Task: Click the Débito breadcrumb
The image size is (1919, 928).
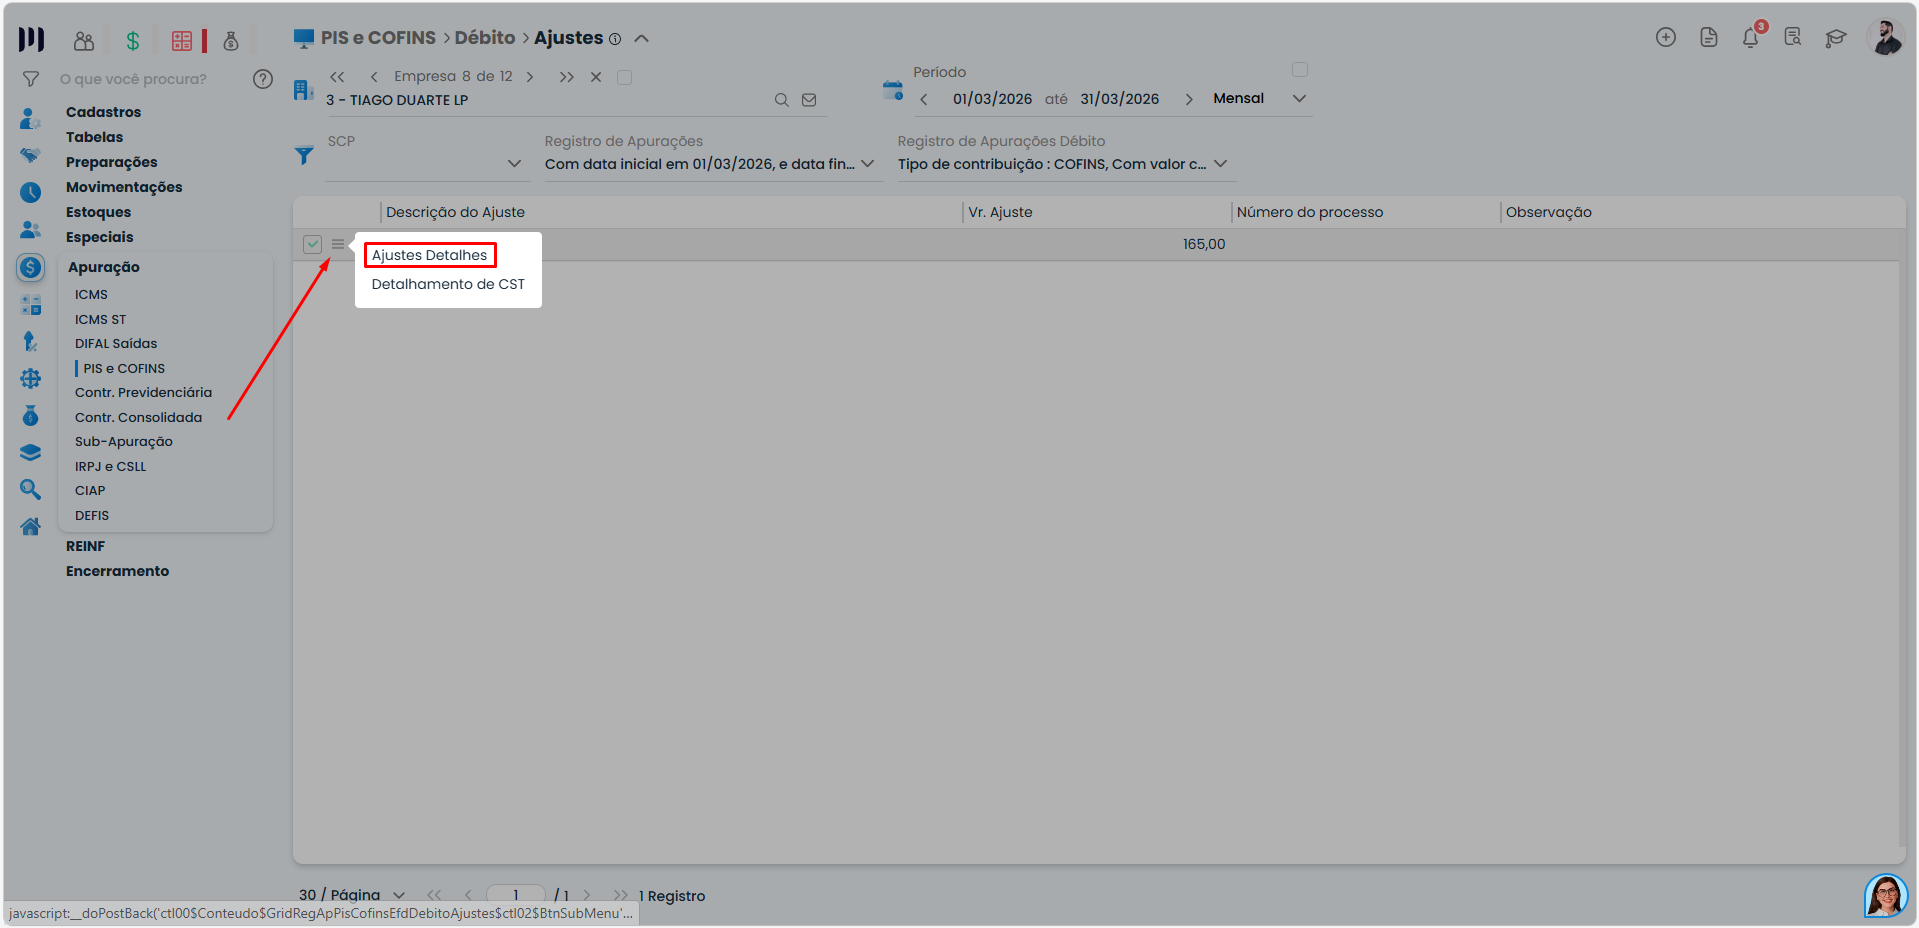Action: 485,38
